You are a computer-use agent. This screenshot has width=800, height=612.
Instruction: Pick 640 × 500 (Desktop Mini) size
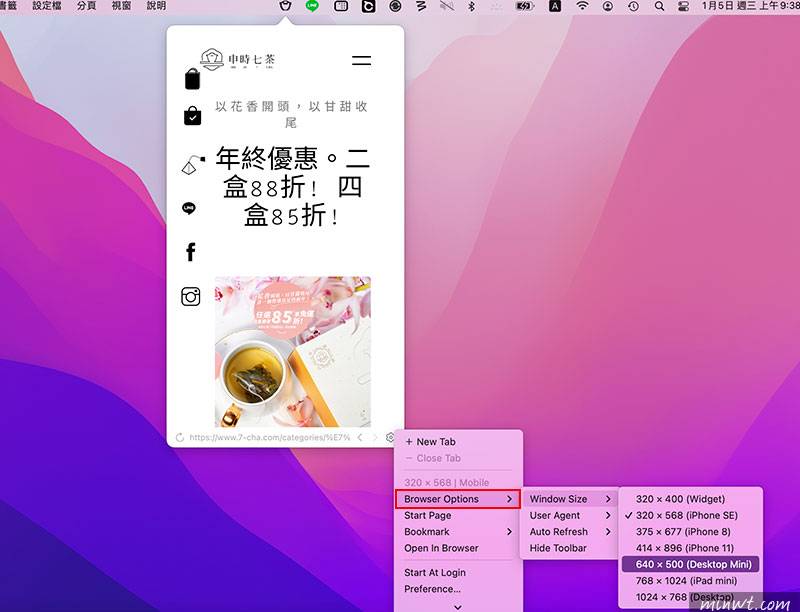[x=690, y=564]
